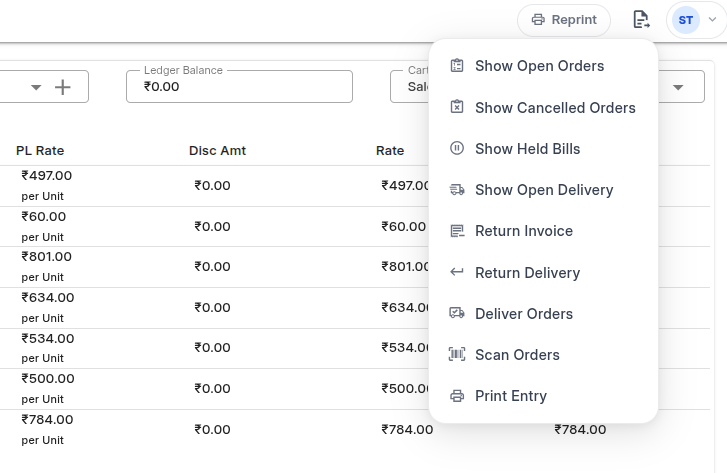
Task: Click the Ledger Balance field
Action: [x=239, y=87]
